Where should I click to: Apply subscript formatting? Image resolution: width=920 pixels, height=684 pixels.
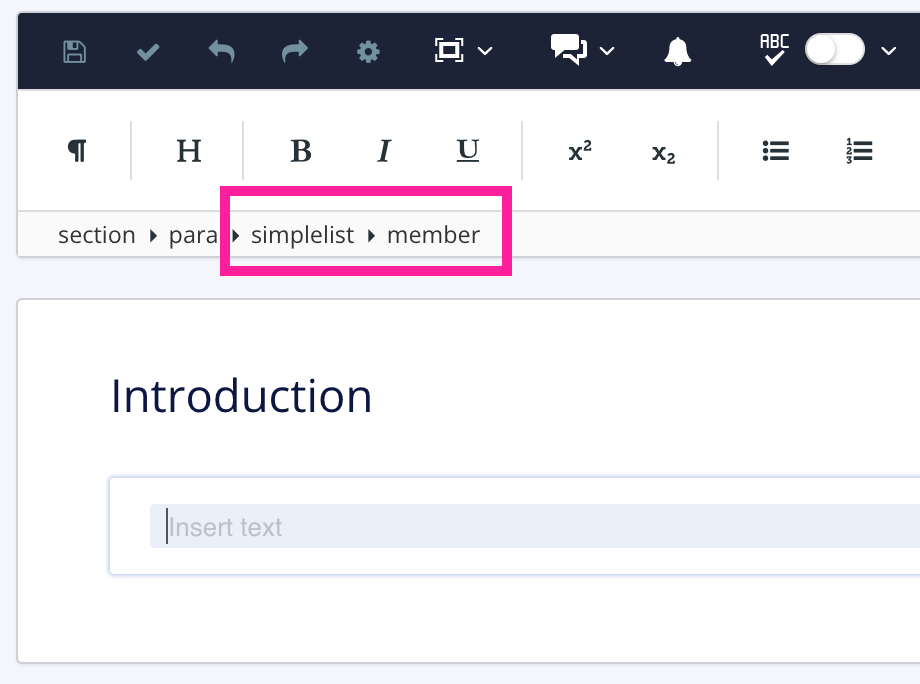663,151
